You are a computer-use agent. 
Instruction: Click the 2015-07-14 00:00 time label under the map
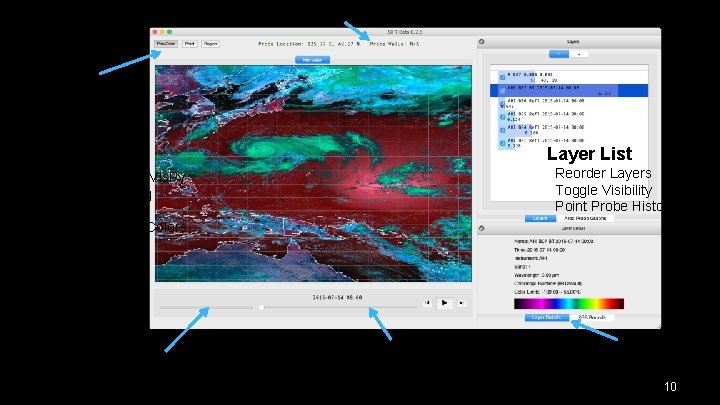337,298
